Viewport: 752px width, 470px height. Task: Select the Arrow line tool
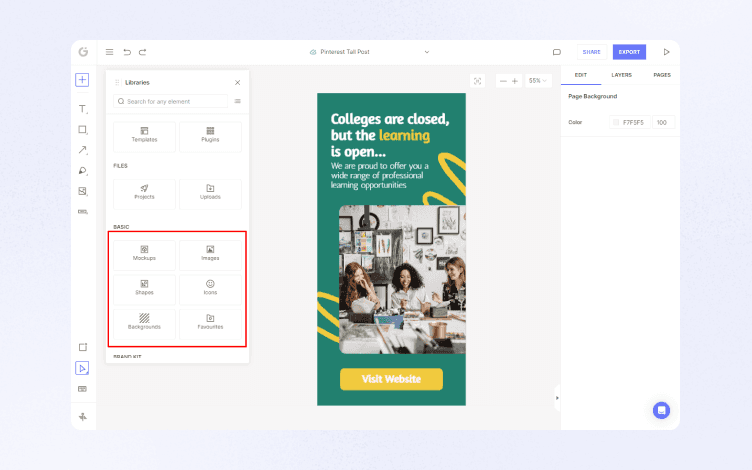click(x=82, y=150)
